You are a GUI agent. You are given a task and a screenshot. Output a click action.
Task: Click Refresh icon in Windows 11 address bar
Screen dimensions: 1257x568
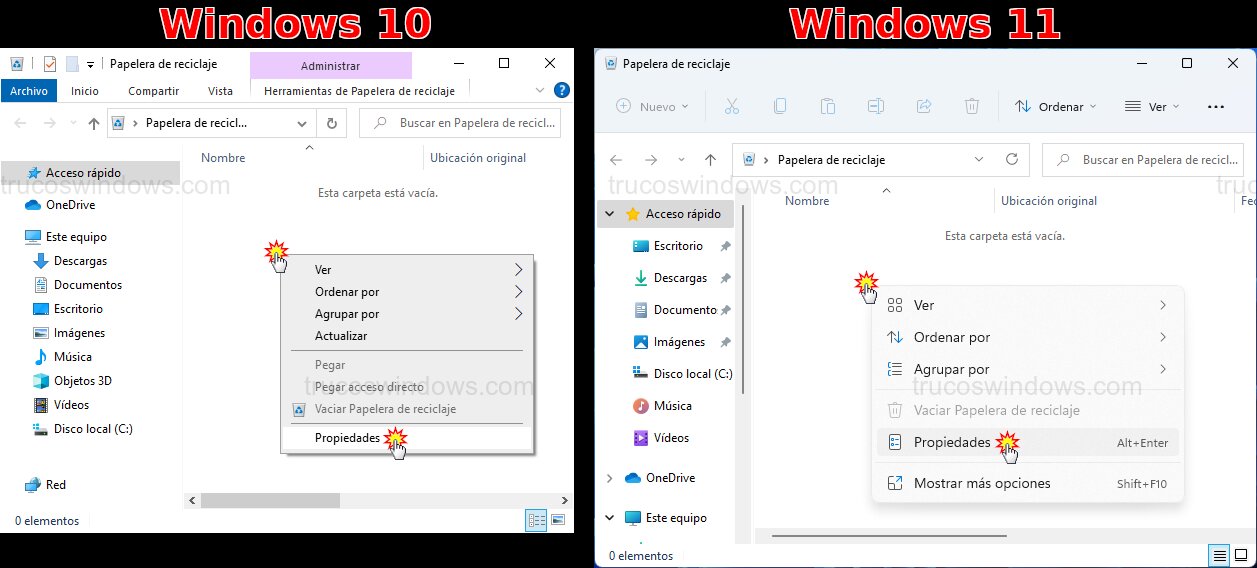coord(1012,159)
